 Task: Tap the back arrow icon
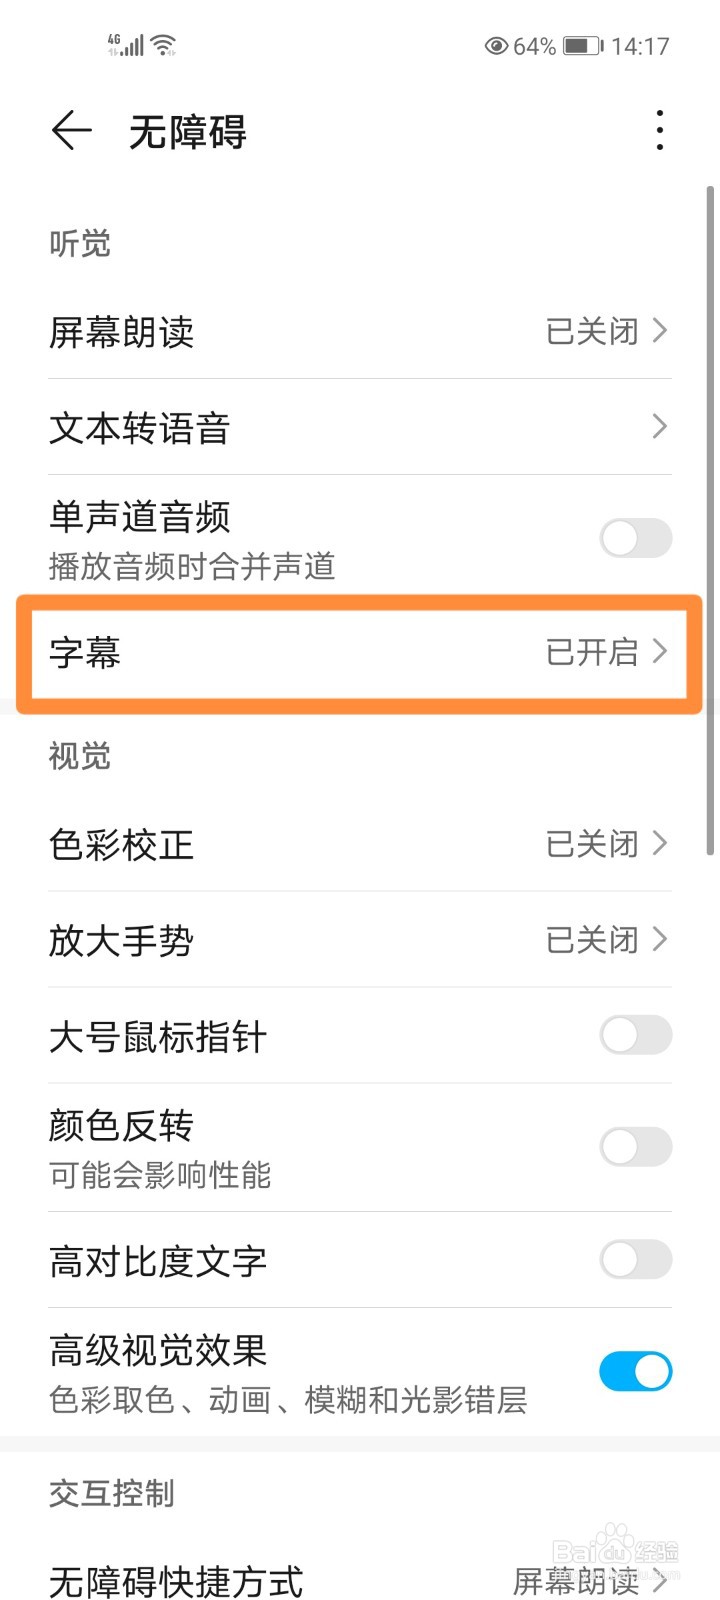[71, 131]
